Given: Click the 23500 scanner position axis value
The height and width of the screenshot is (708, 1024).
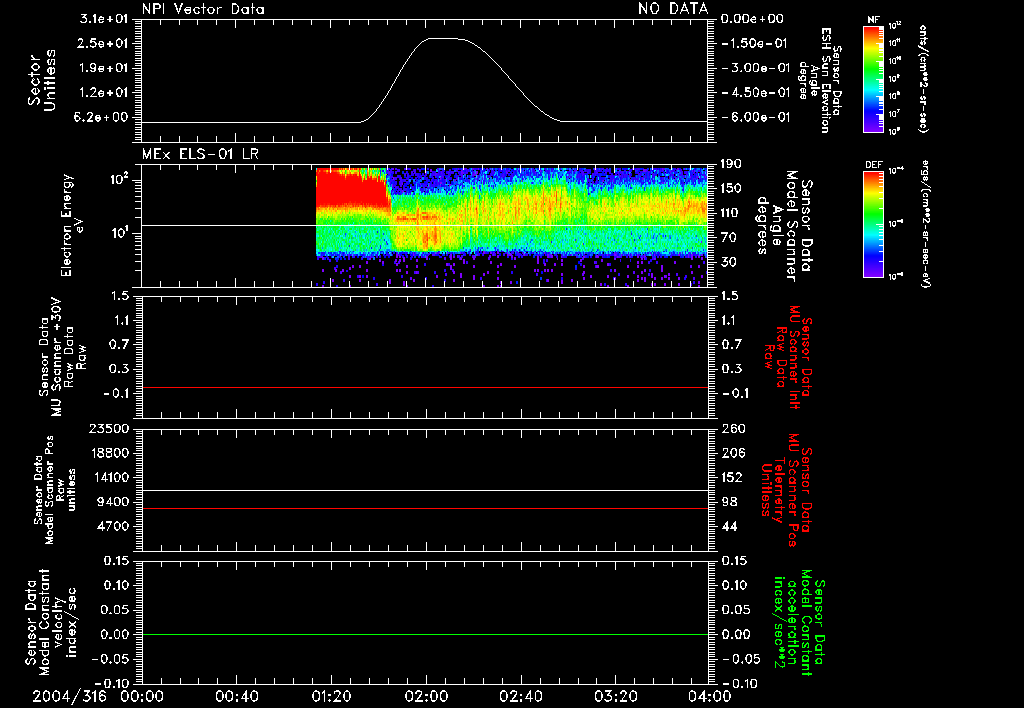Looking at the screenshot, I should 110,428.
